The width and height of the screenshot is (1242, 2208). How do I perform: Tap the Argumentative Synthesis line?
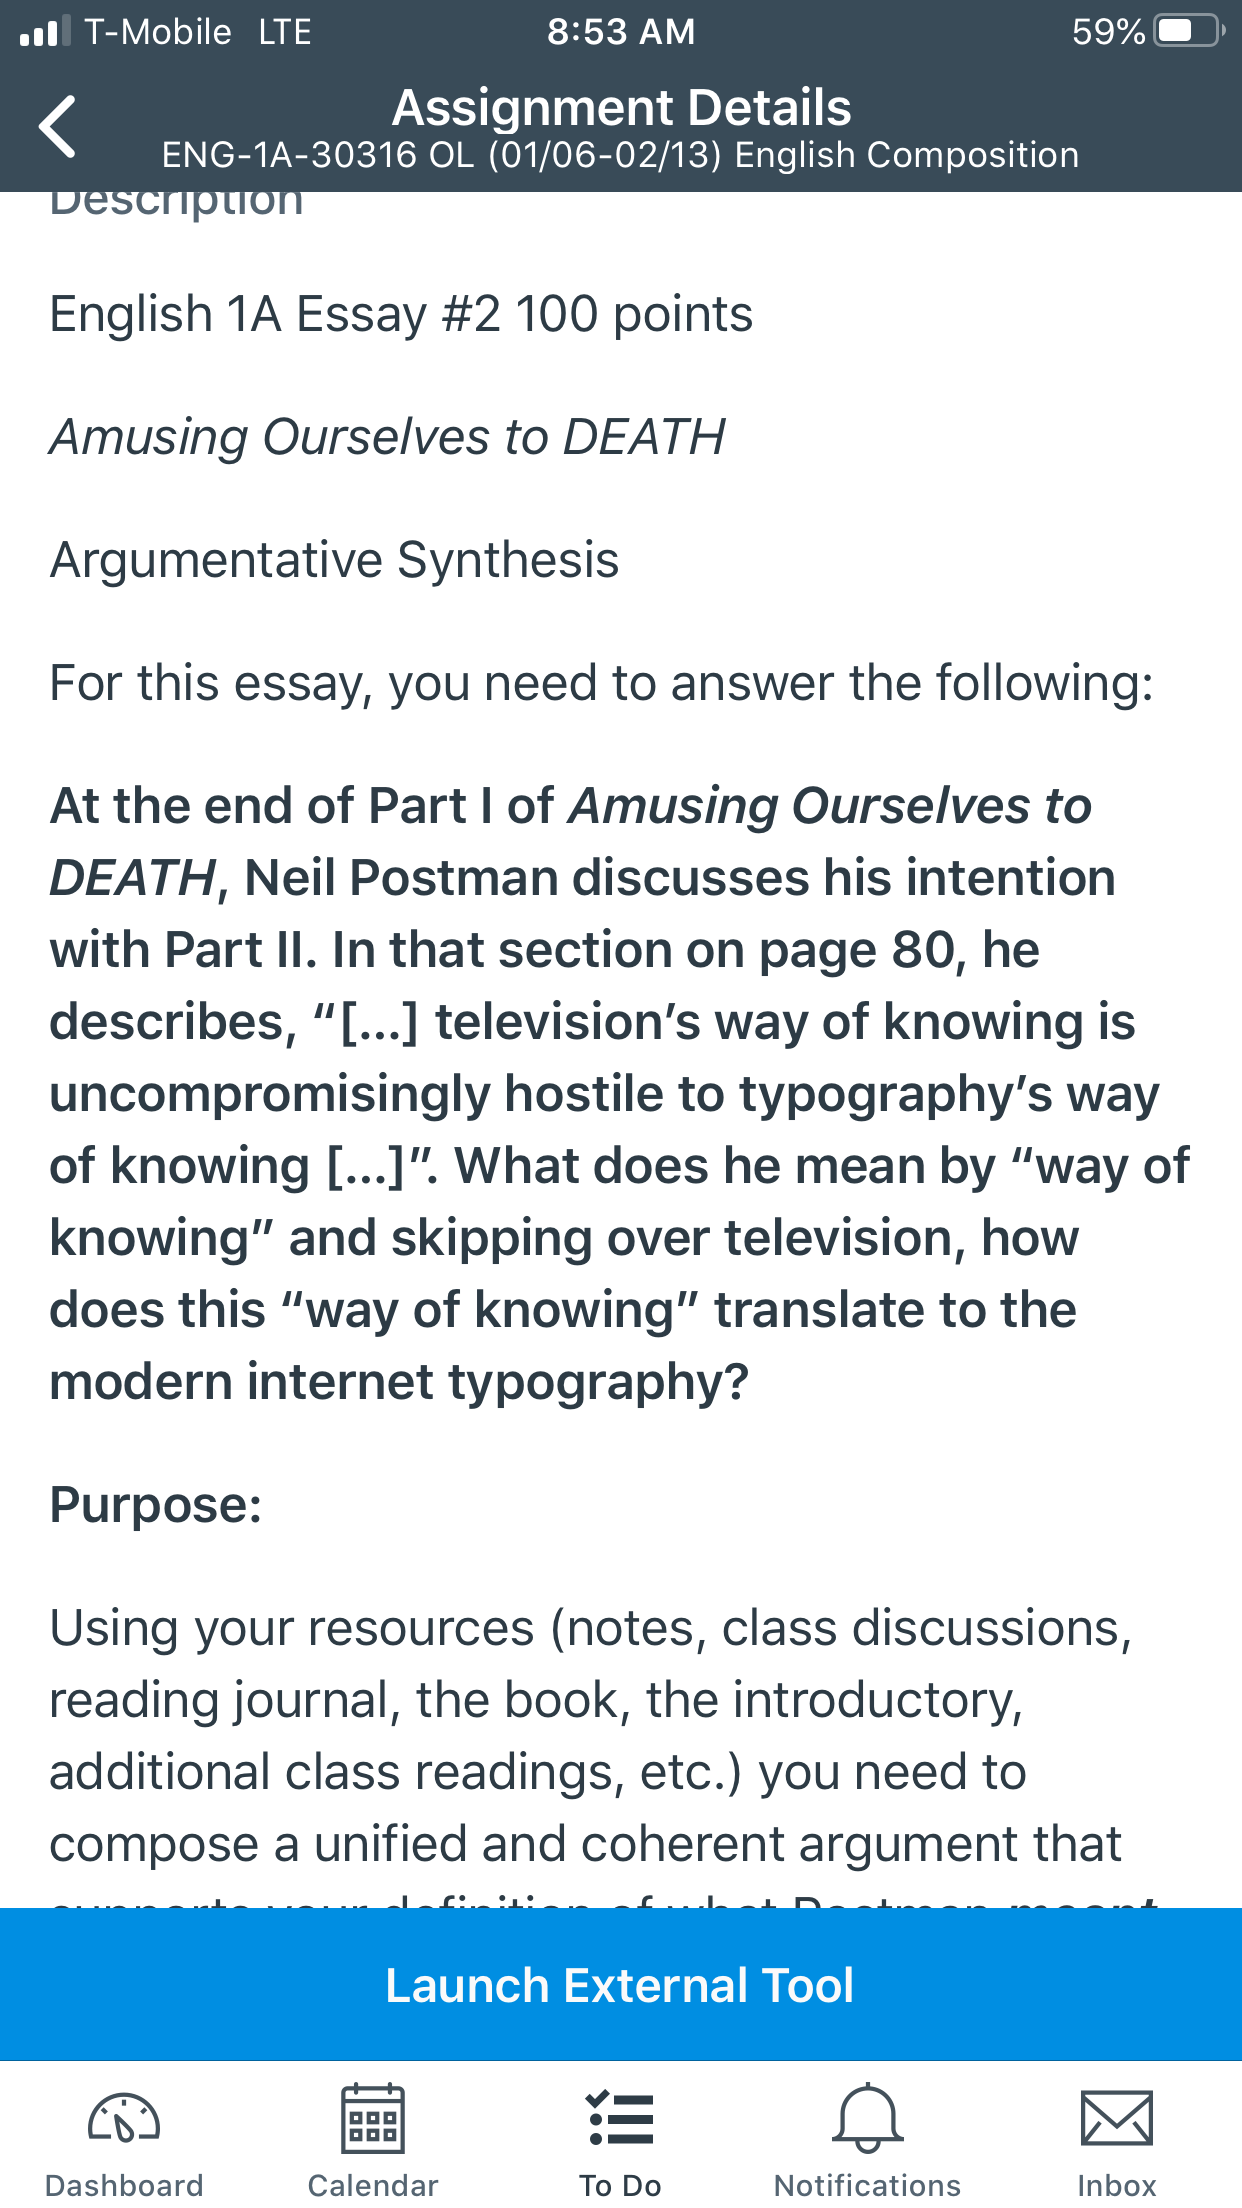pyautogui.click(x=335, y=560)
